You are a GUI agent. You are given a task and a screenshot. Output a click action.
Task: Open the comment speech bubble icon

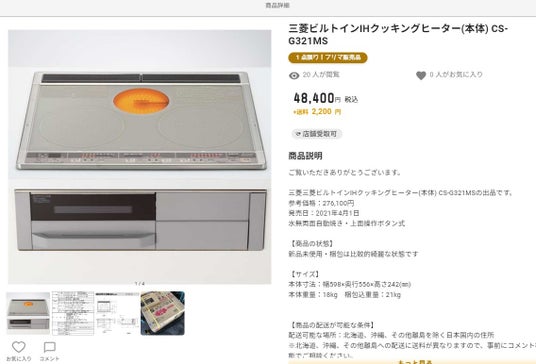(x=50, y=347)
